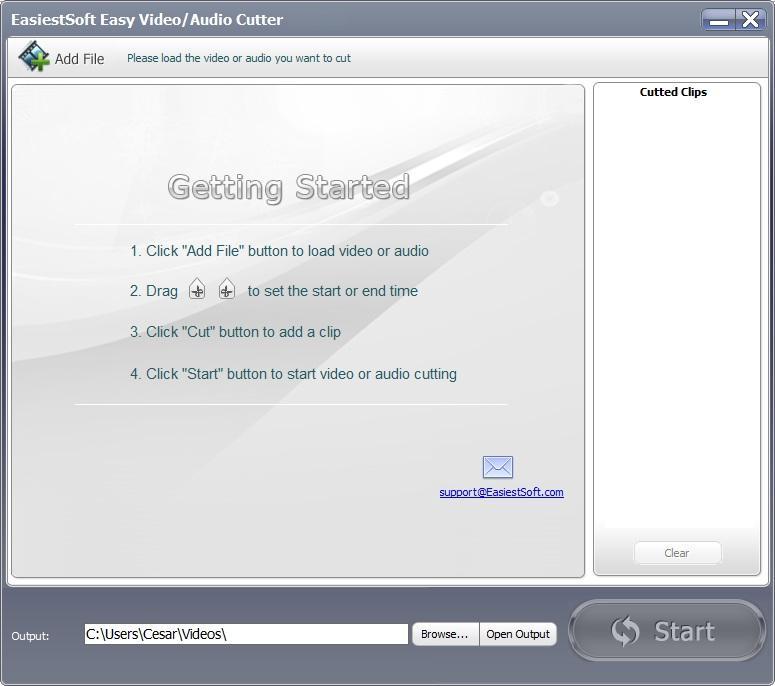Minimize the Video/Audio Cutter window
Screen dimensions: 775x686
[718, 20]
